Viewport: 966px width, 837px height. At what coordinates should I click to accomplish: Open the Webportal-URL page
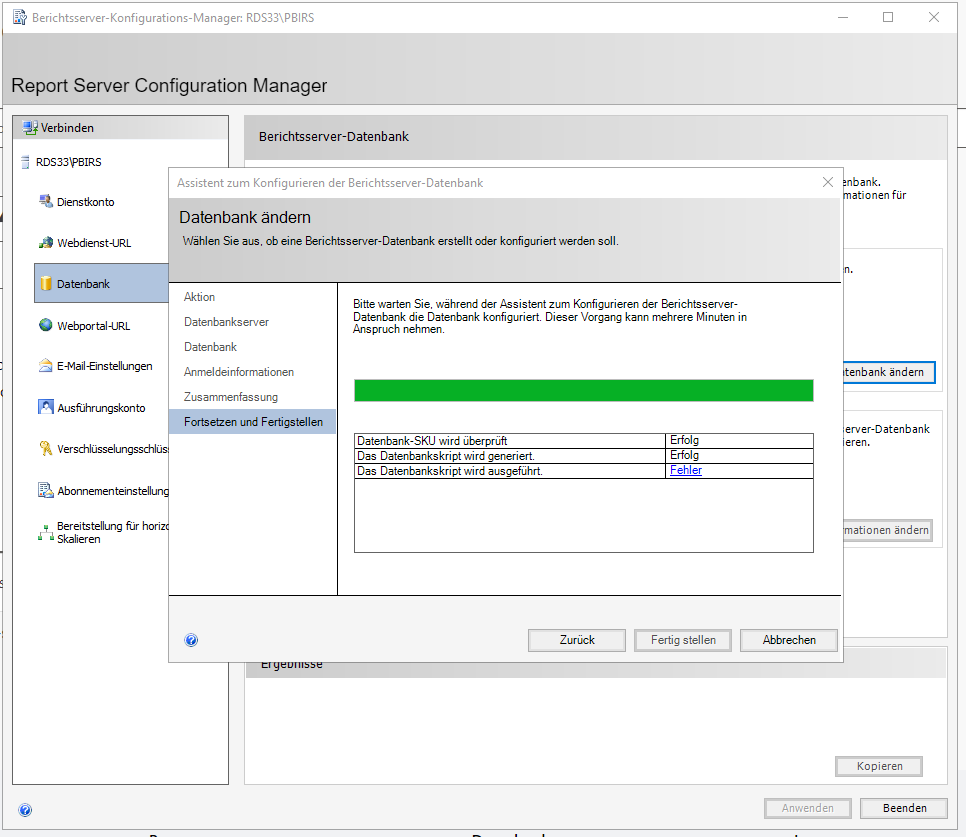click(94, 326)
